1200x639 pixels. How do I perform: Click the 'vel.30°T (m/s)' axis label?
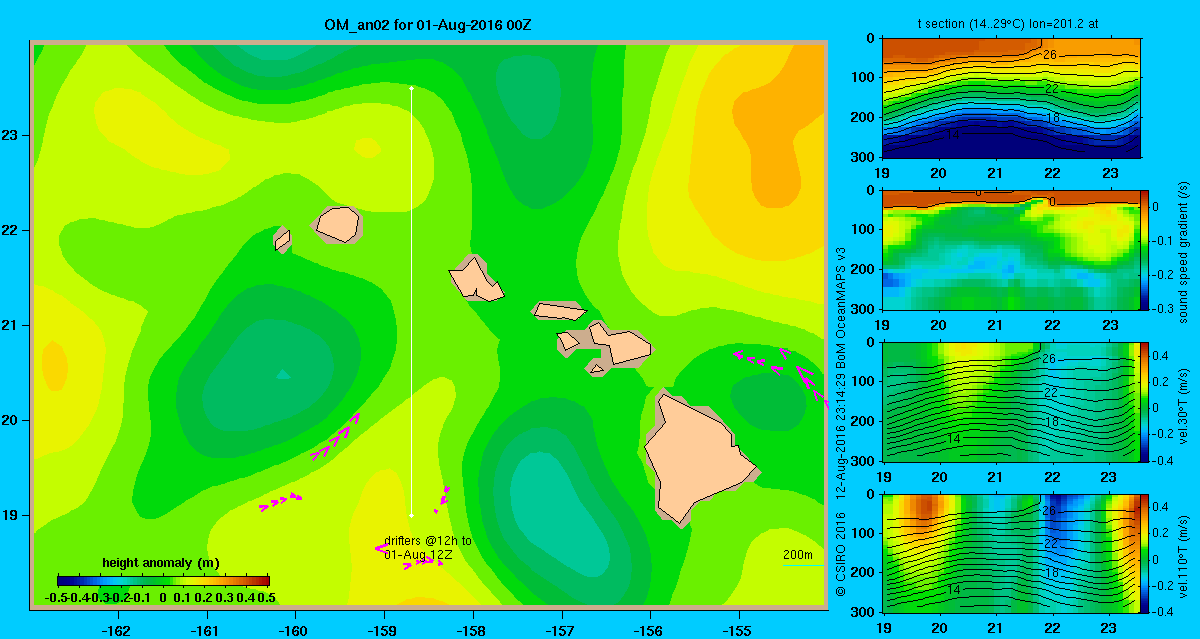click(x=1182, y=404)
